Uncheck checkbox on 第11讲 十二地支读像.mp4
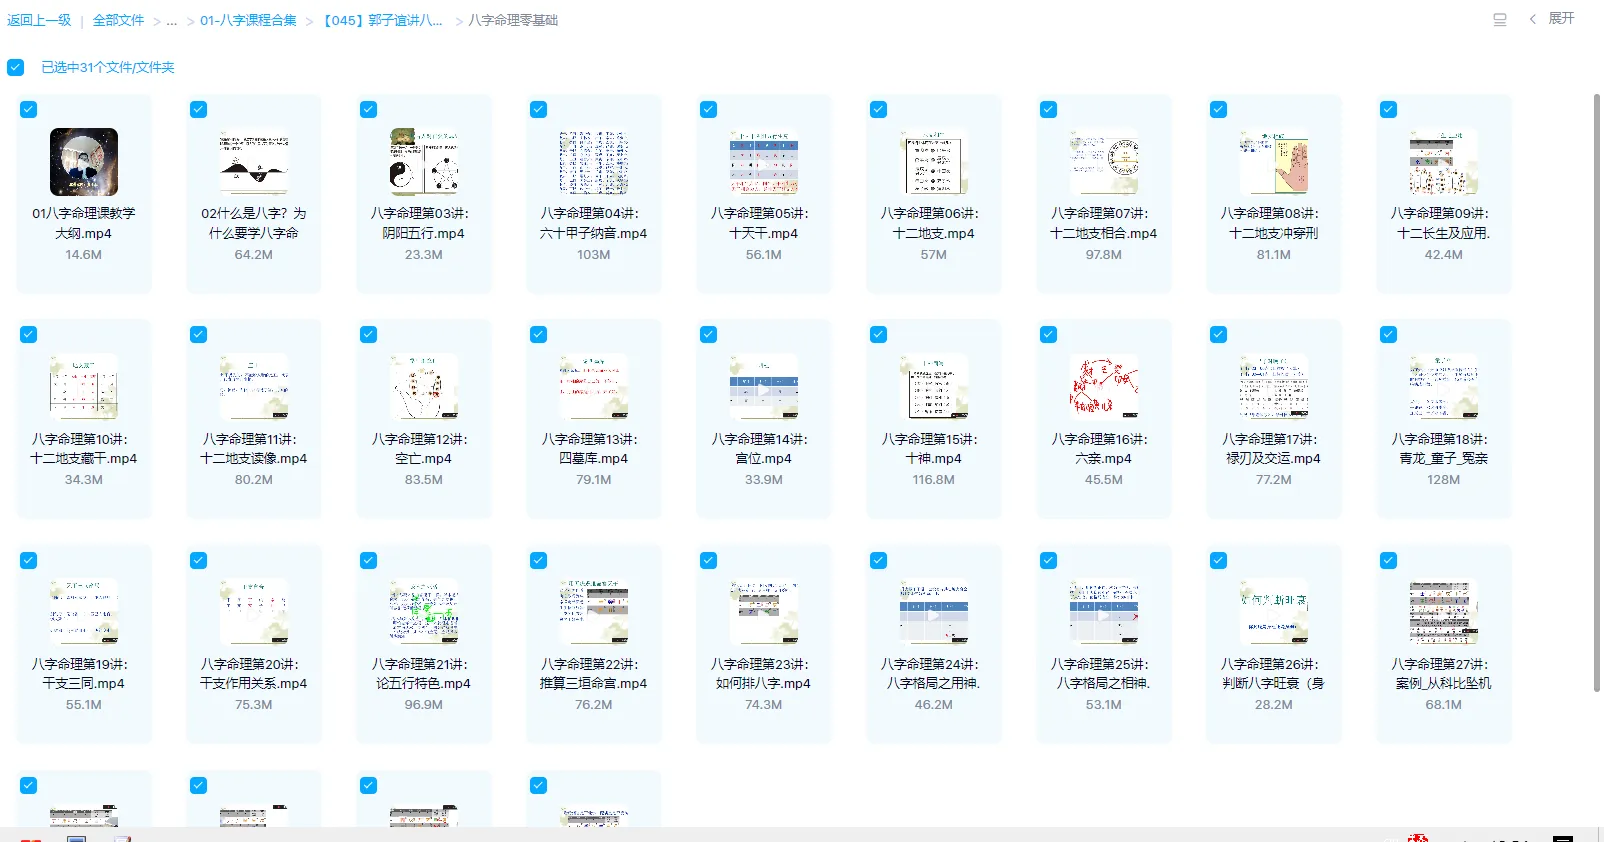 199,335
